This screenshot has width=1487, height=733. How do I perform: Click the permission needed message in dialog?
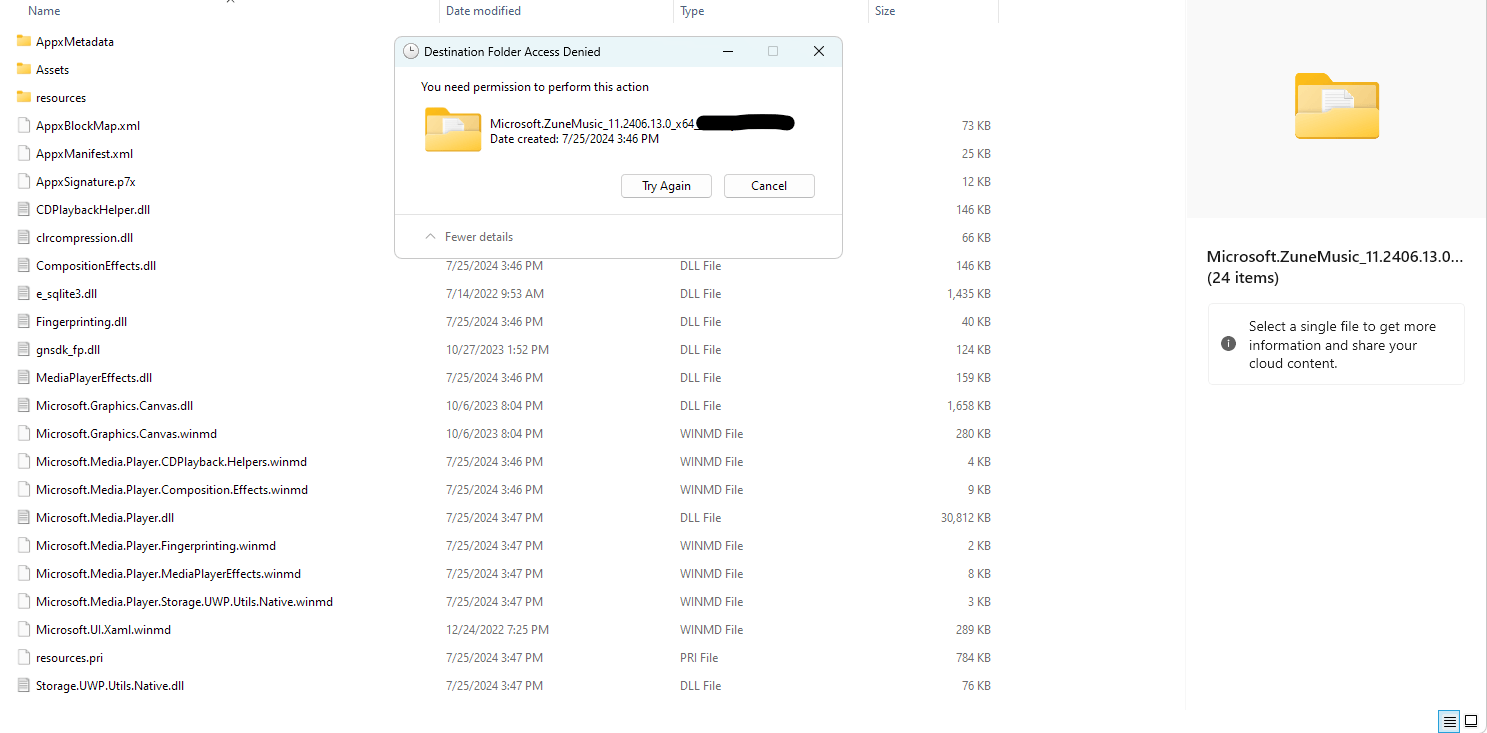point(535,87)
